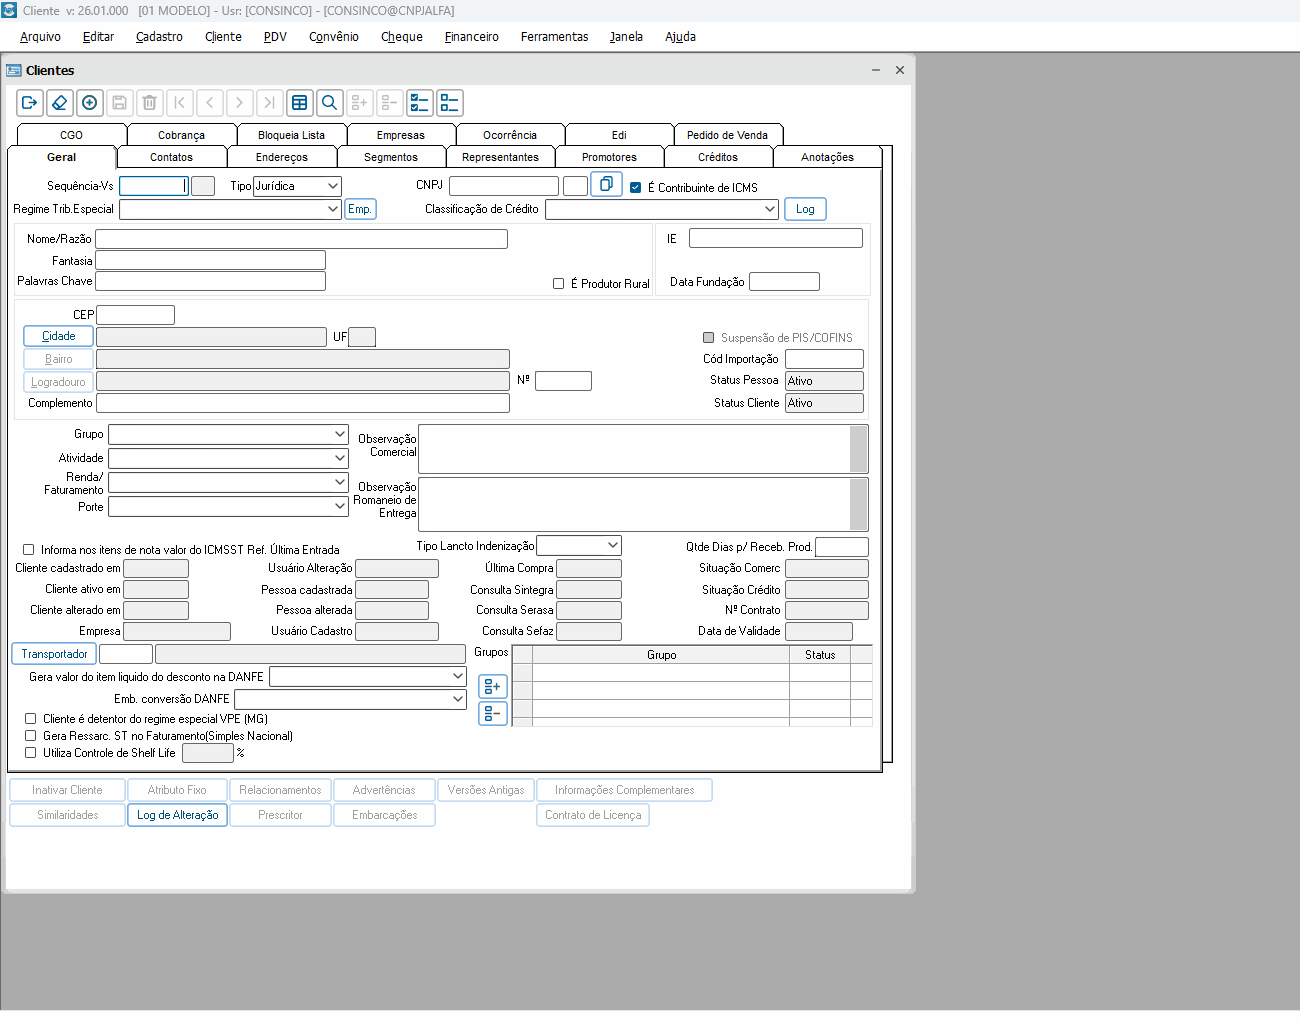The height and width of the screenshot is (1029, 1300).
Task: Click the Transportador button
Action: tap(54, 654)
